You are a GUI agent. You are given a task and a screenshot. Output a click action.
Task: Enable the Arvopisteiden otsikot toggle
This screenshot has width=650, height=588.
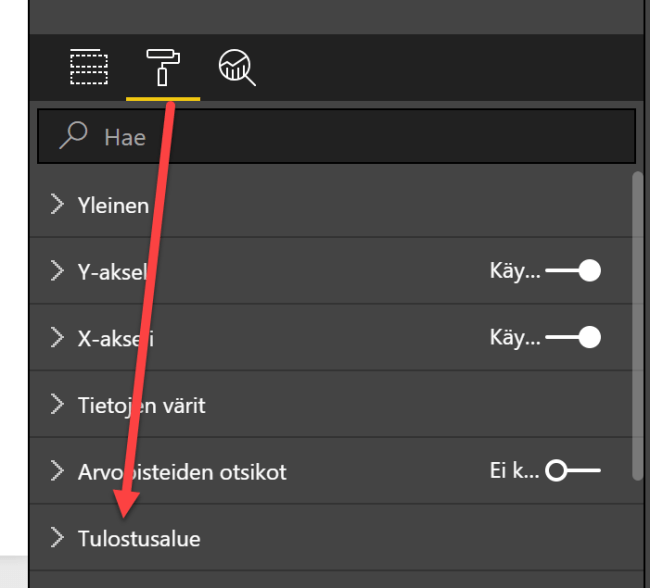coord(574,471)
